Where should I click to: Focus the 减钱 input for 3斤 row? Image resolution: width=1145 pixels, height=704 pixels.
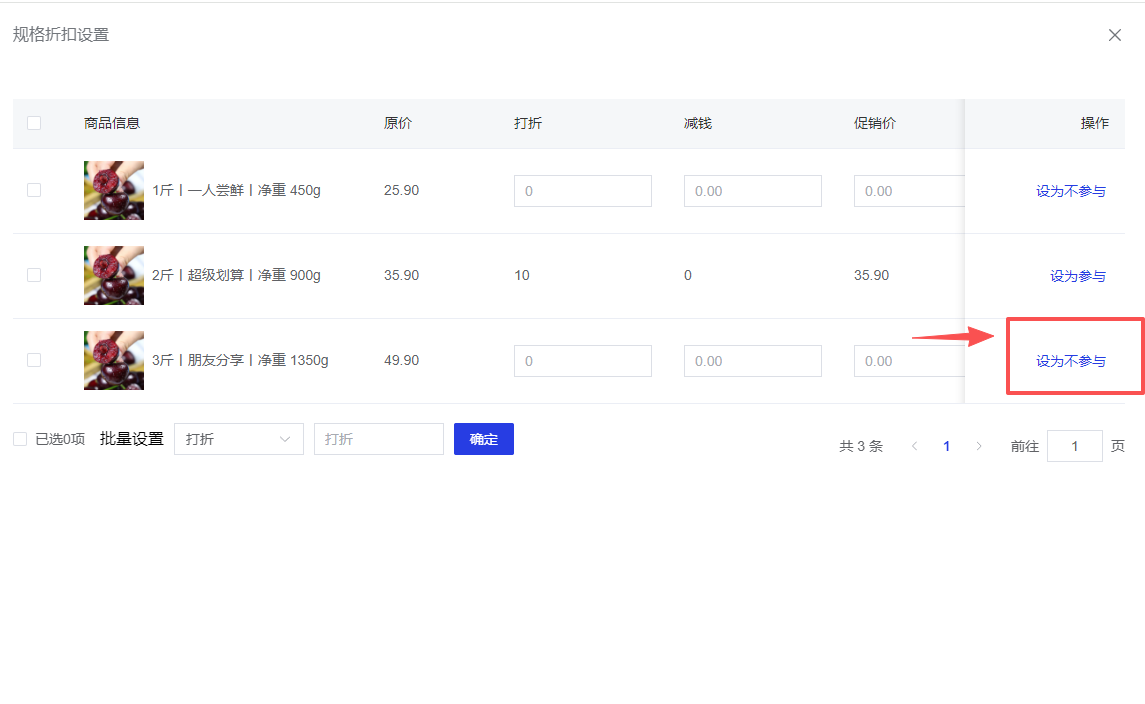click(752, 361)
